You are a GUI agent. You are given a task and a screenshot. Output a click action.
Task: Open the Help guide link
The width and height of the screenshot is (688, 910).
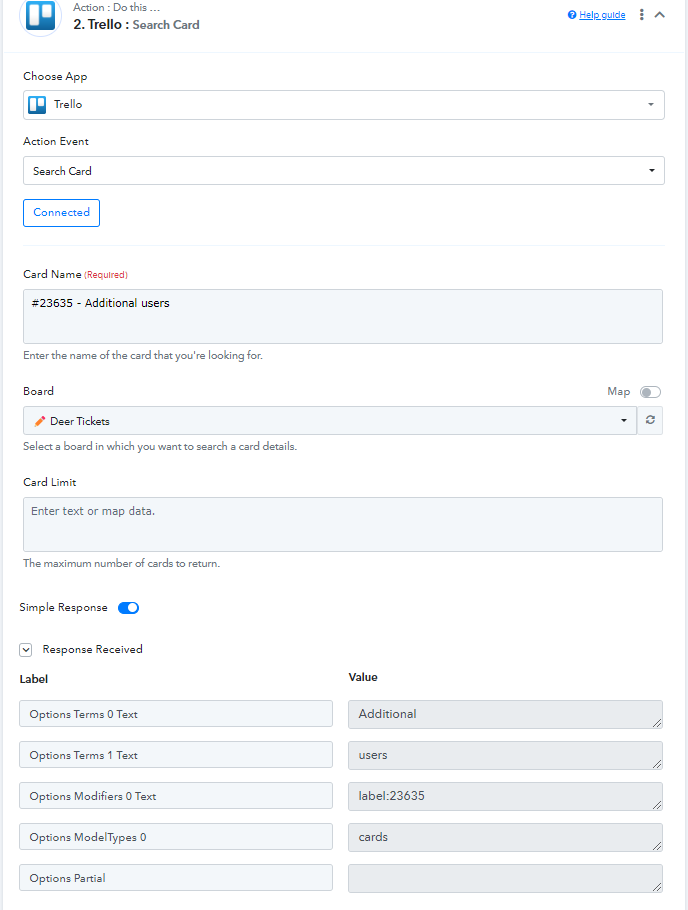pyautogui.click(x=602, y=15)
